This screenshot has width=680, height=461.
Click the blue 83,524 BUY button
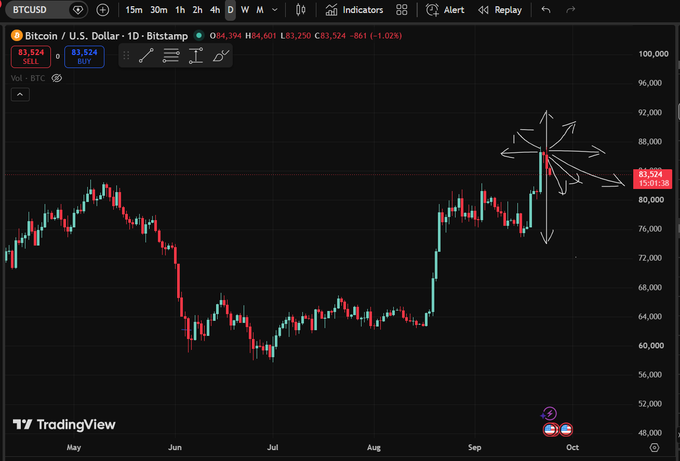click(84, 56)
